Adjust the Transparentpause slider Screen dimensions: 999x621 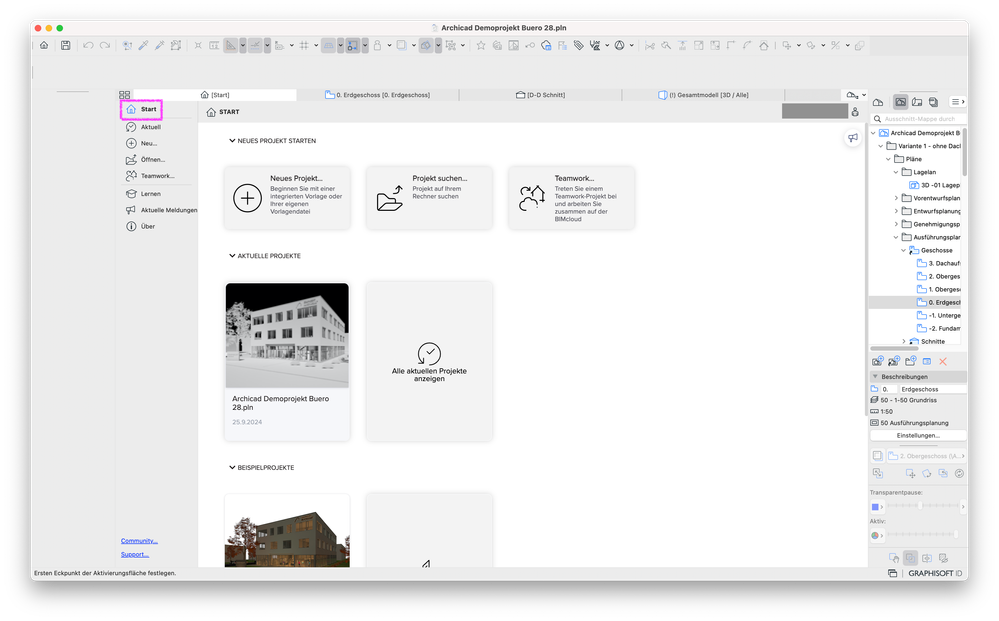[922, 506]
